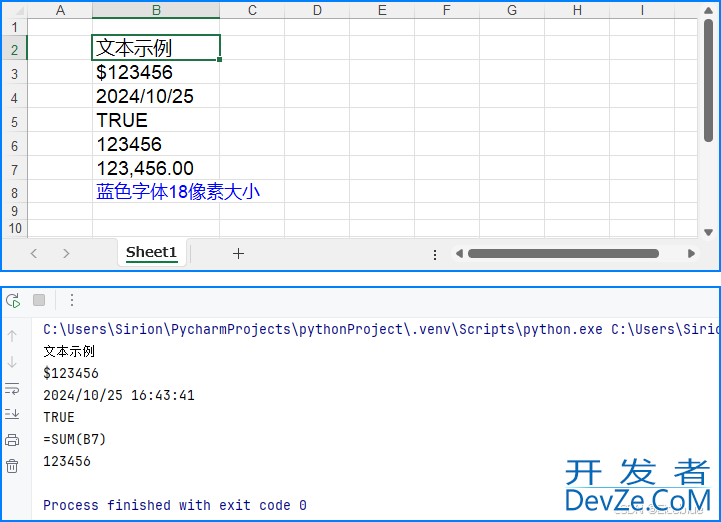Select column H header

(x=577, y=10)
